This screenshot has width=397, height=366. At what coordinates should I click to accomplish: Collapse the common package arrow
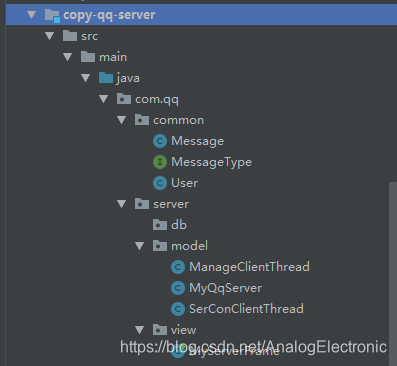point(122,120)
